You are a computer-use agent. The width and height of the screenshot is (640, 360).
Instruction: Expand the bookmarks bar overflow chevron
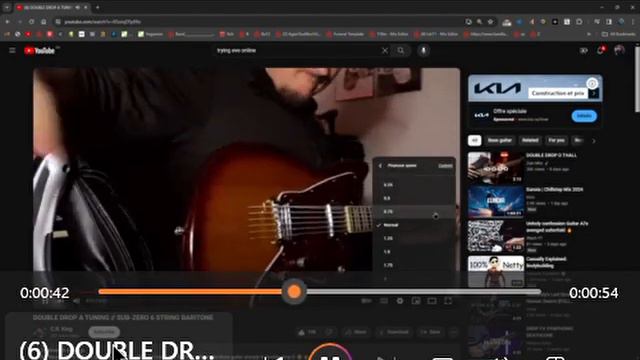click(x=589, y=34)
